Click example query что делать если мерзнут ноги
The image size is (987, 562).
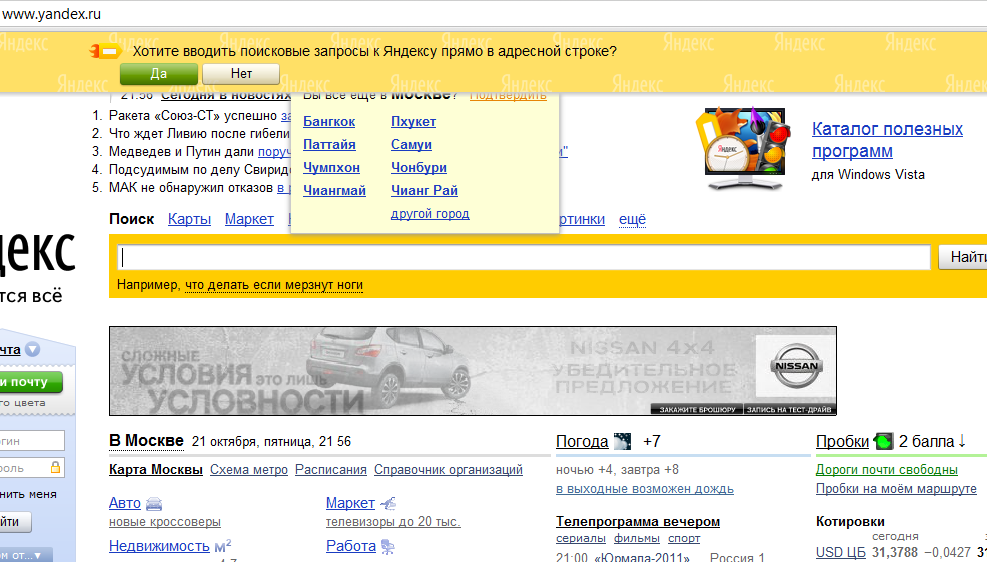(x=274, y=285)
